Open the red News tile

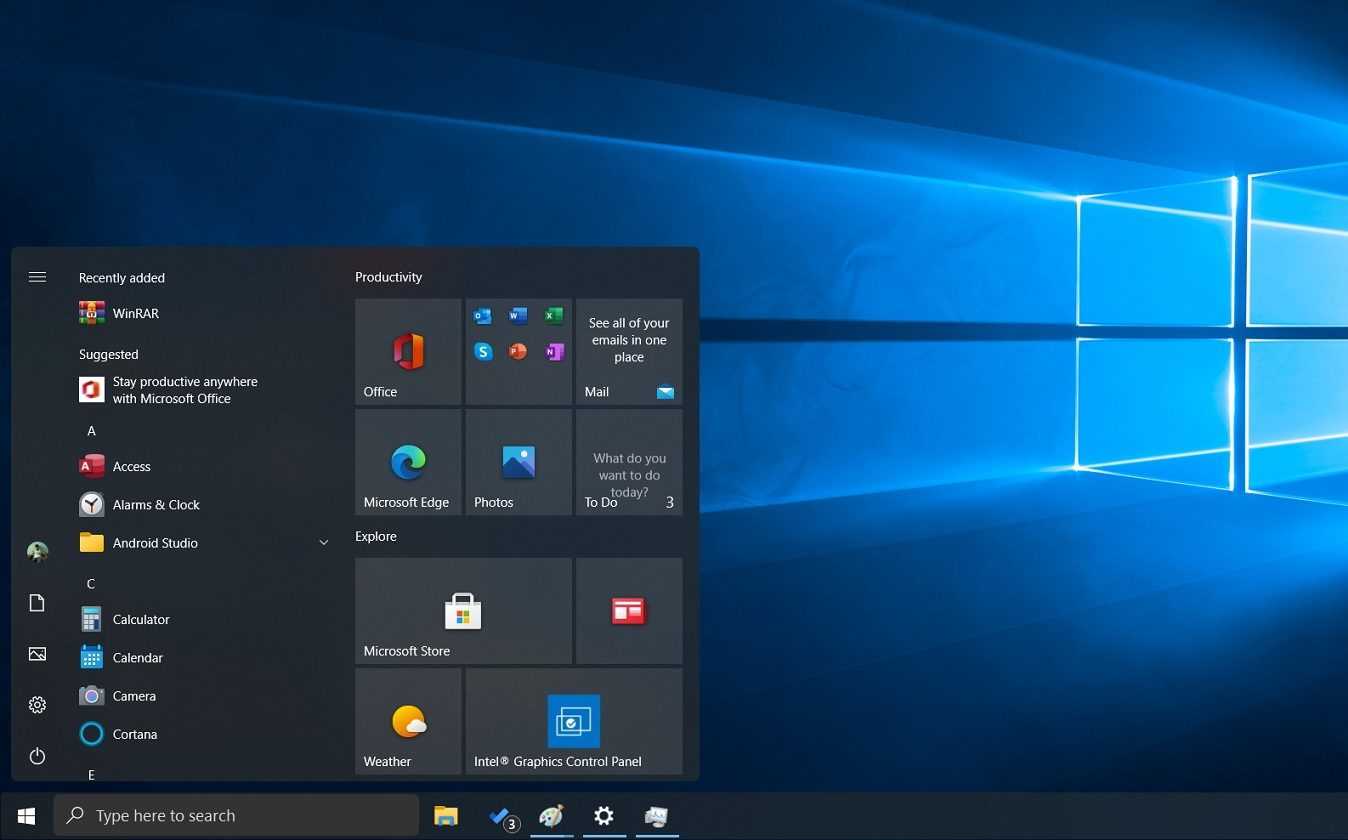[x=629, y=611]
